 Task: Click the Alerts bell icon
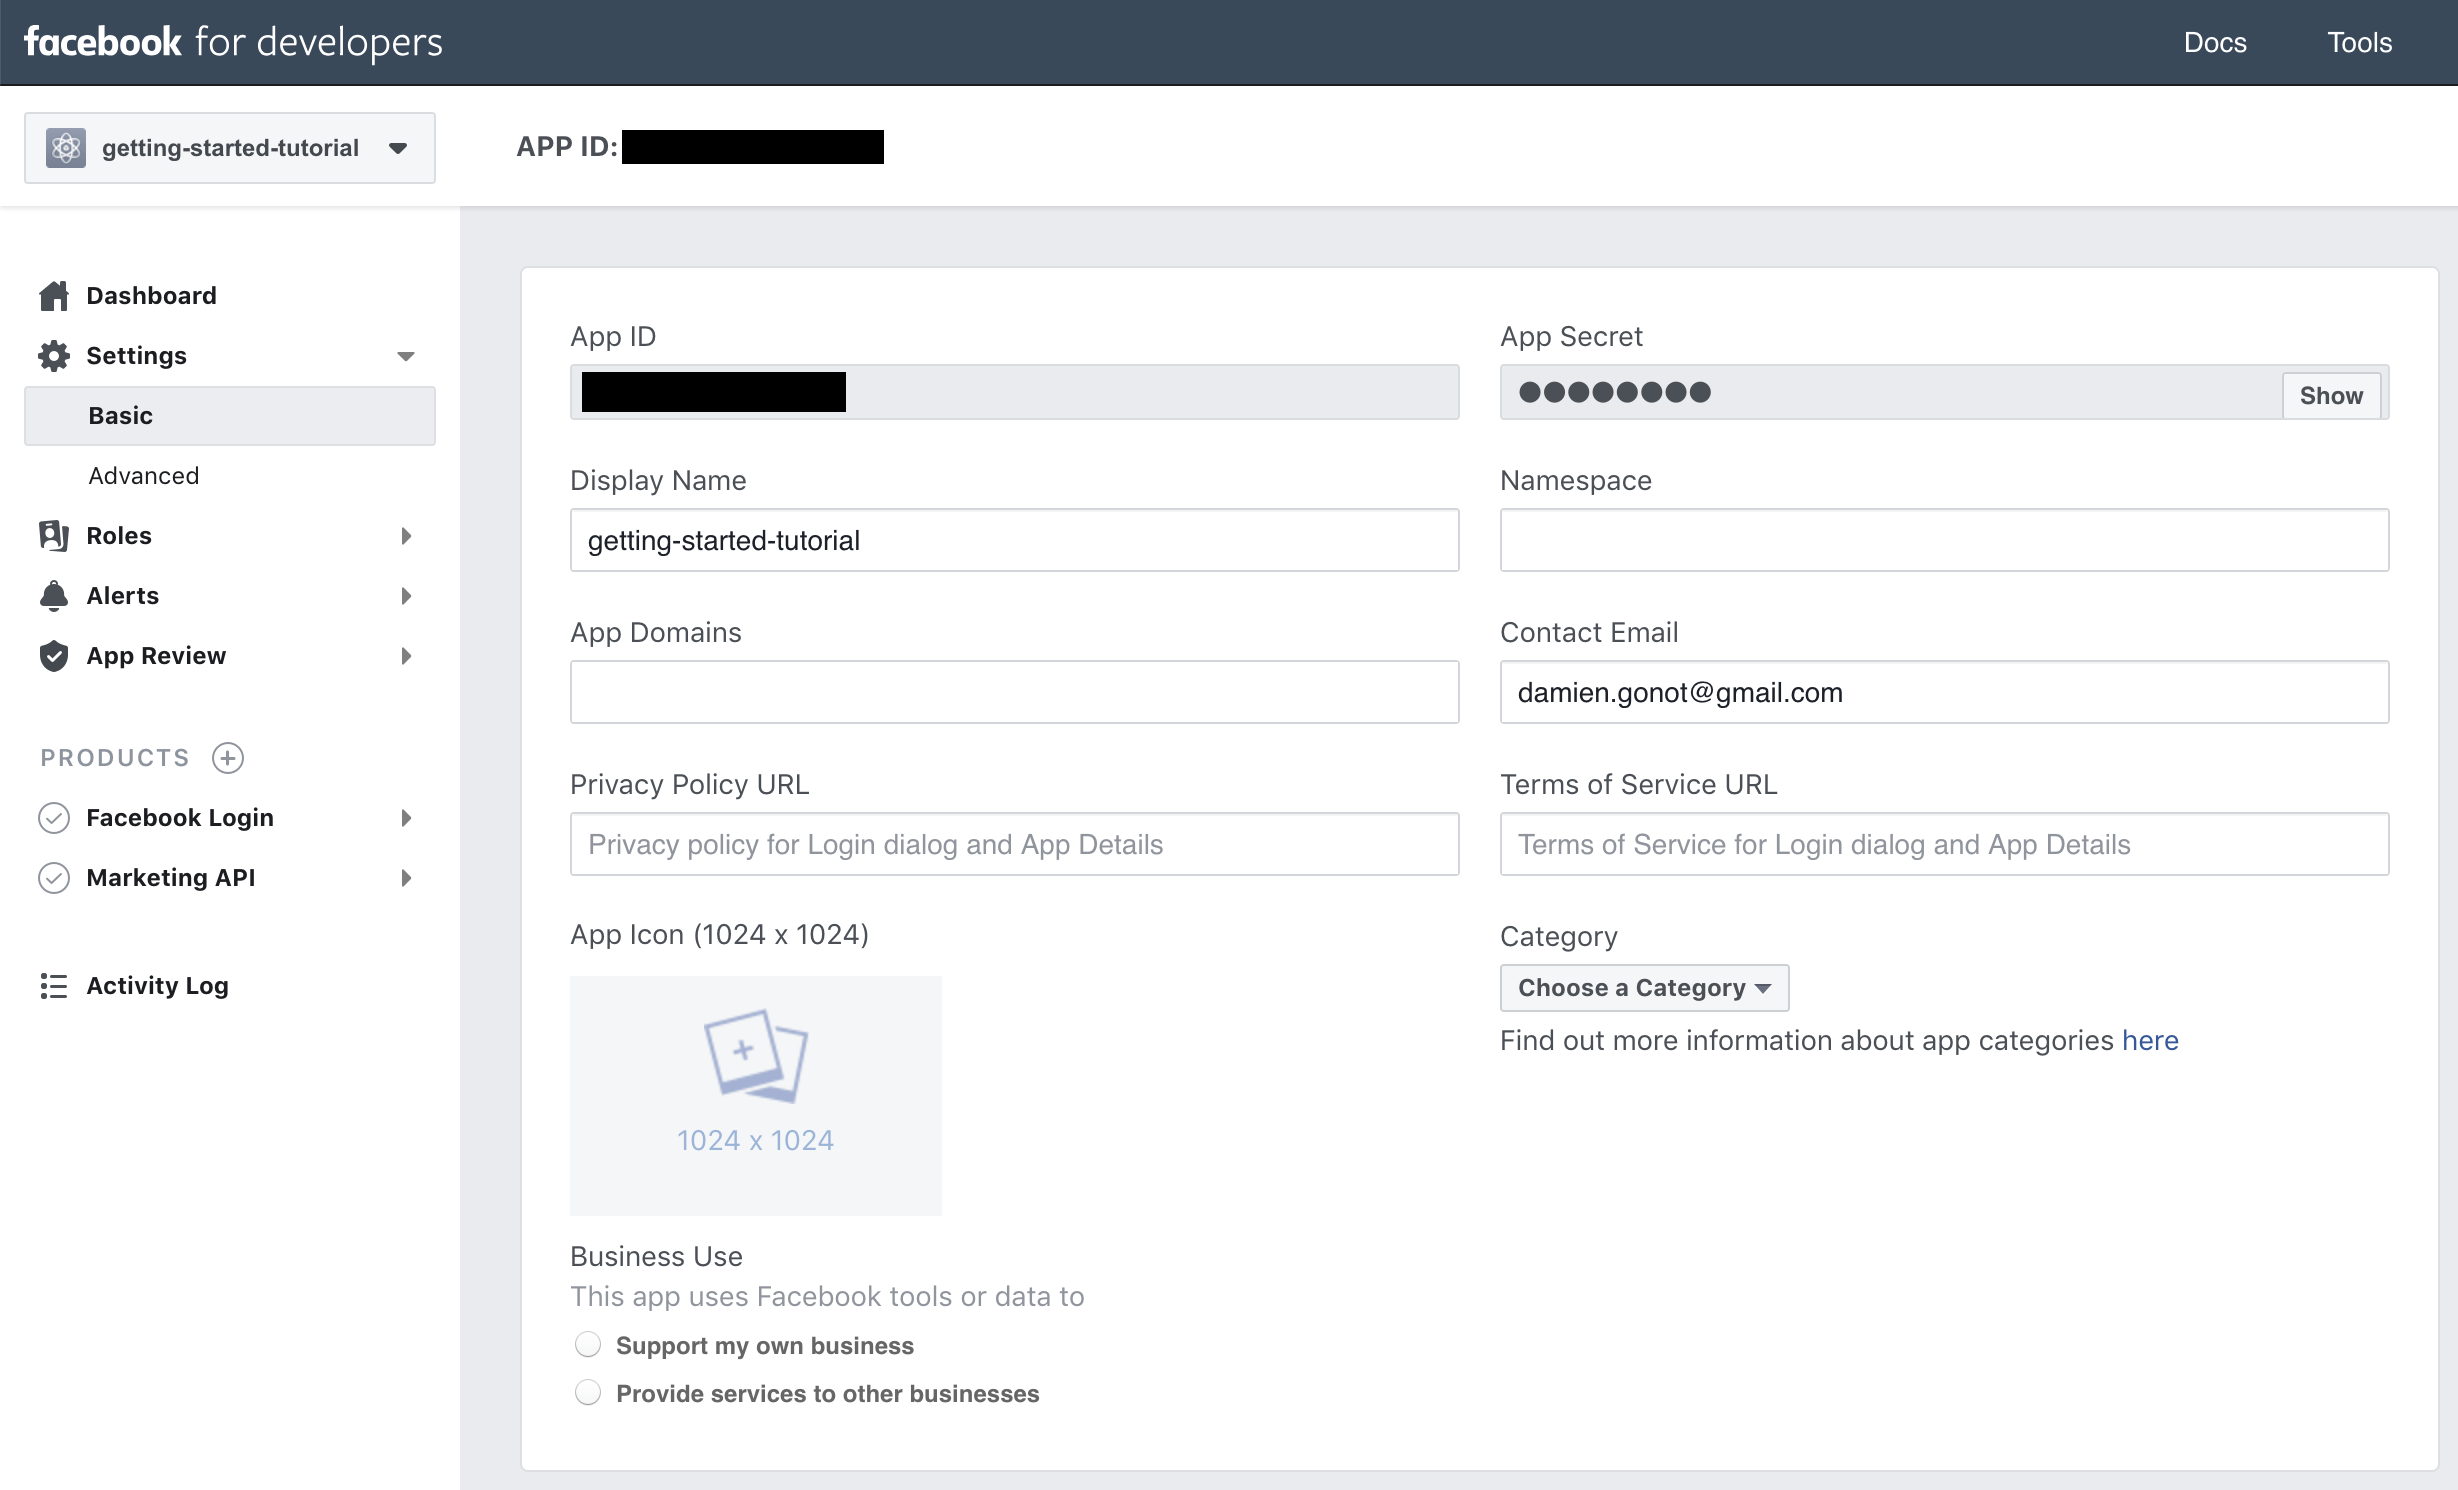54,595
